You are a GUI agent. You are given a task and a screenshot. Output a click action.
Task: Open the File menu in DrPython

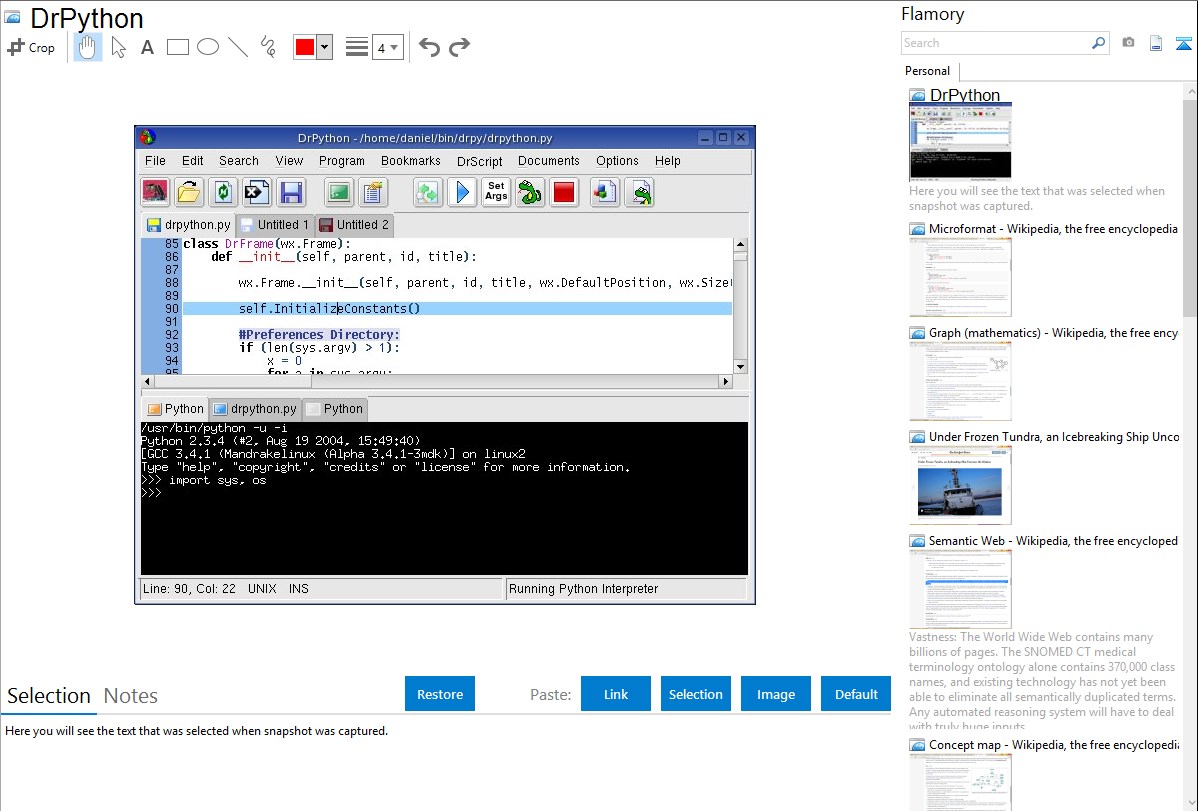(x=155, y=161)
